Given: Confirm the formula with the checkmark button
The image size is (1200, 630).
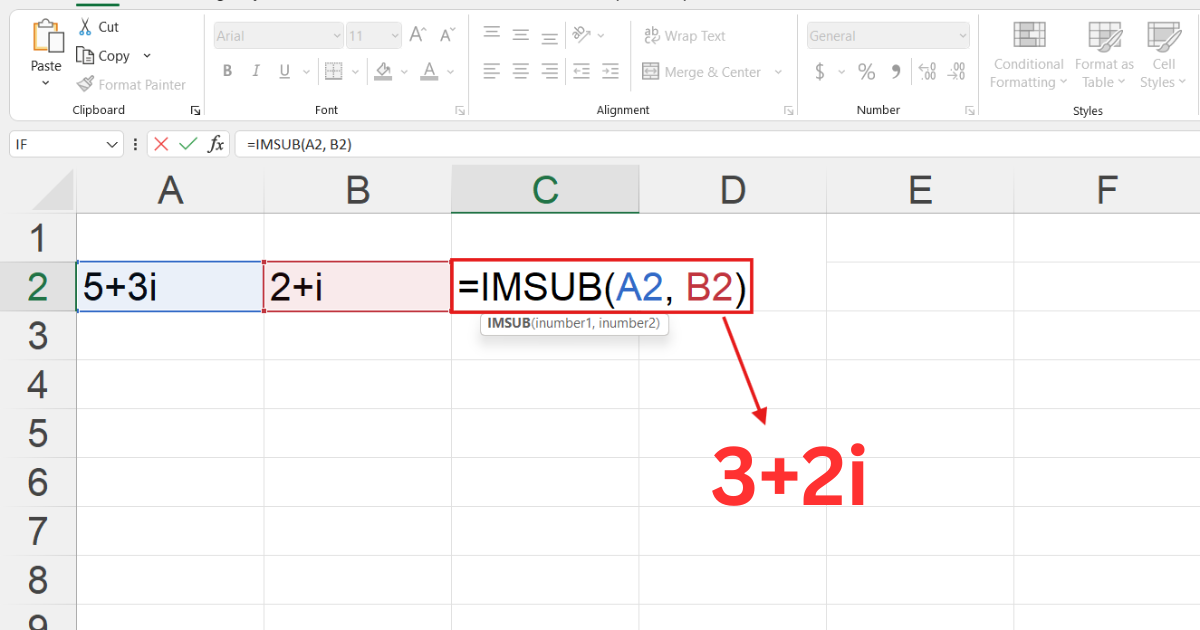Looking at the screenshot, I should (188, 143).
